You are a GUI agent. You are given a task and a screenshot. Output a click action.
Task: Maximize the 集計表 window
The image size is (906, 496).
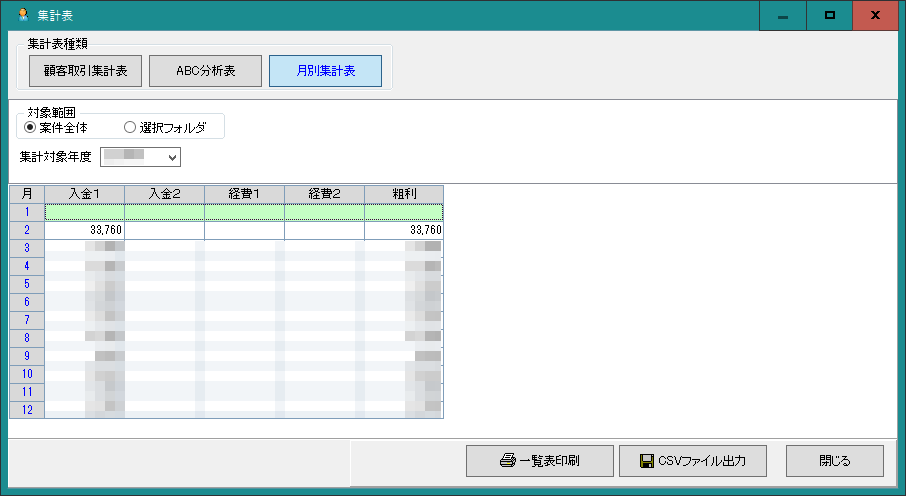tap(829, 16)
